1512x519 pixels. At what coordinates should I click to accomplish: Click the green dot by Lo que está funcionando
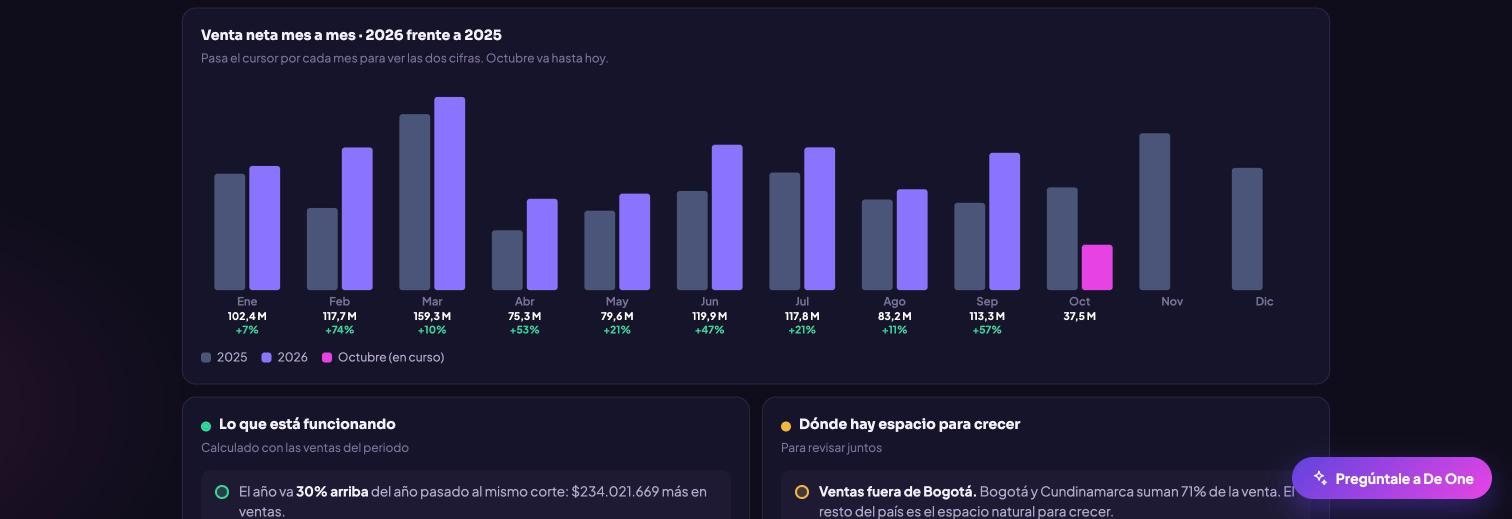click(206, 426)
